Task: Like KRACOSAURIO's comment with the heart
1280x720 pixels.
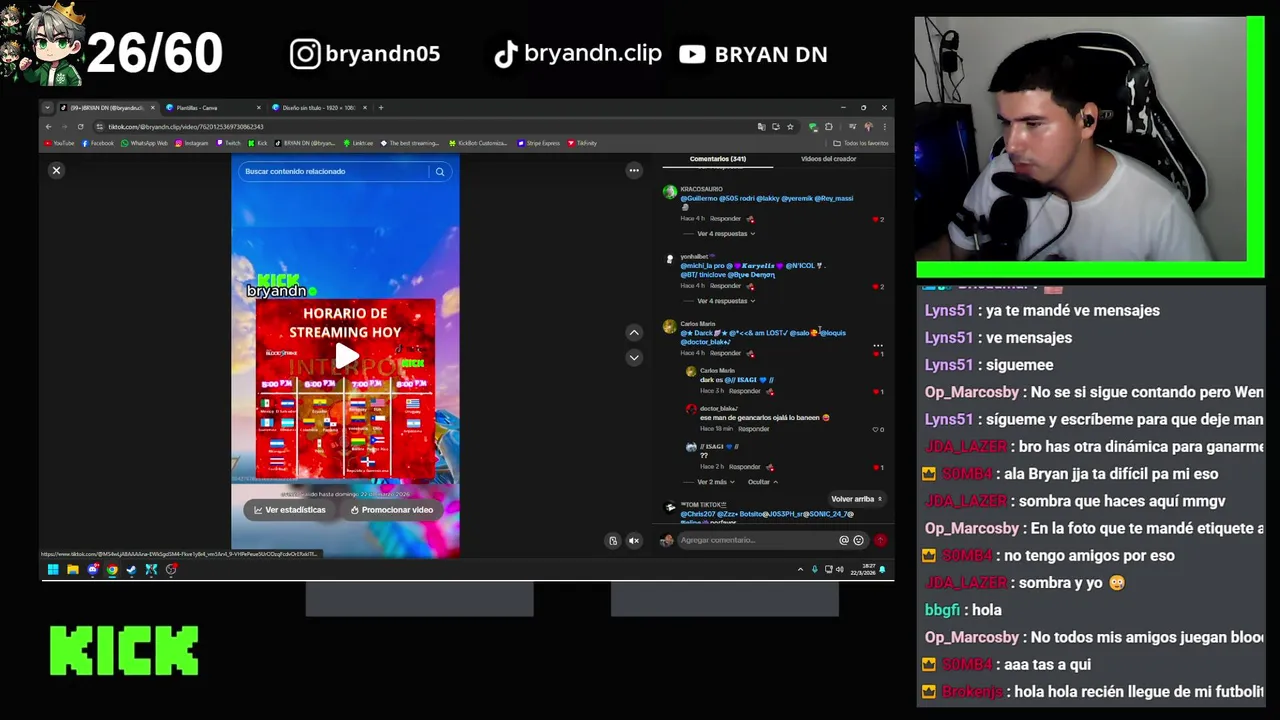Action: (x=877, y=219)
